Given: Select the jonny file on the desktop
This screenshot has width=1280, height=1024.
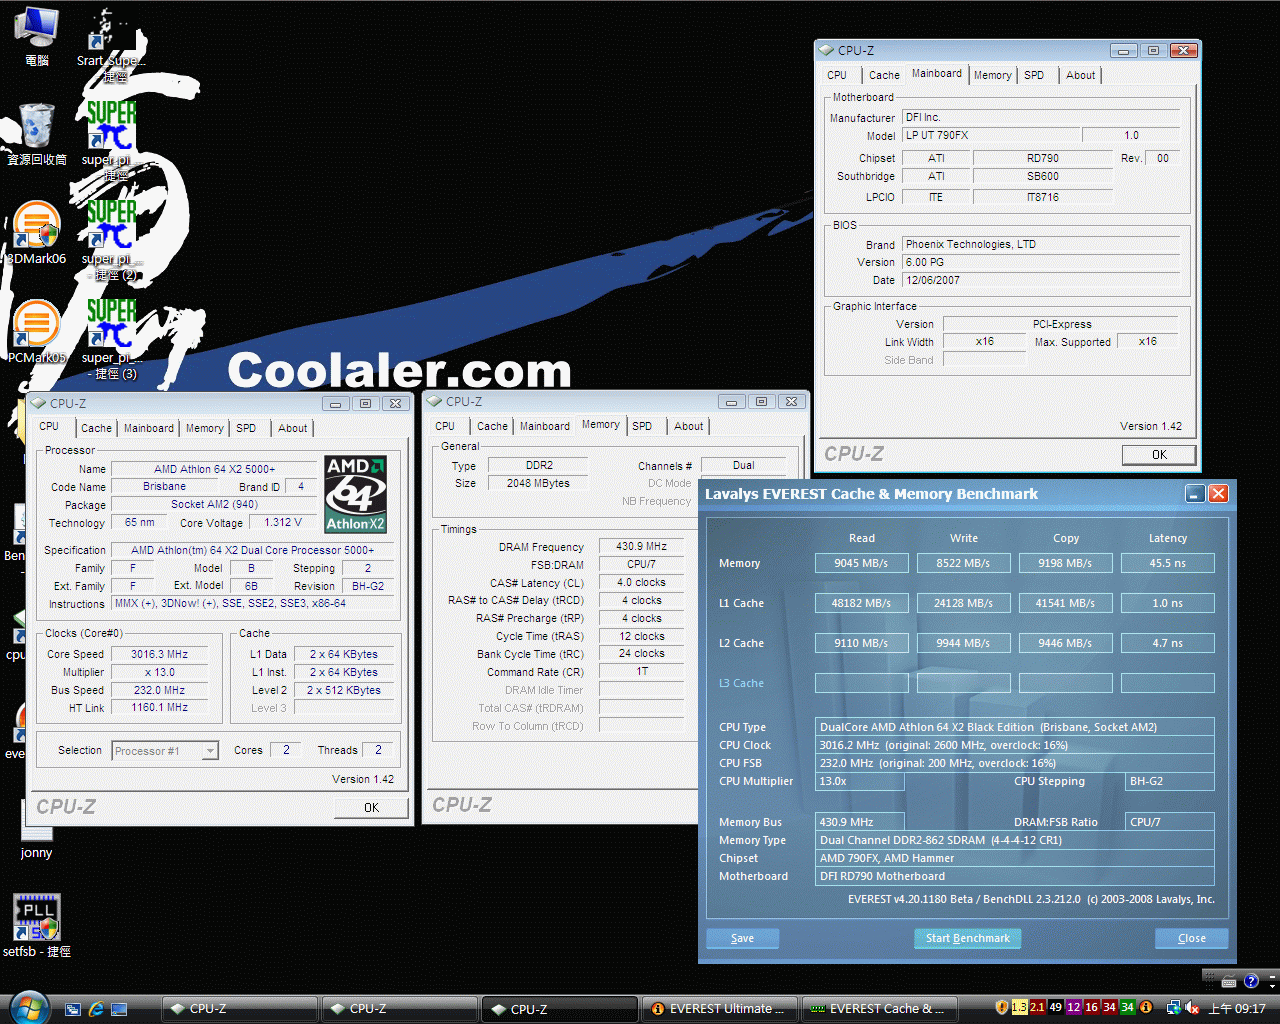Looking at the screenshot, I should click(x=36, y=828).
